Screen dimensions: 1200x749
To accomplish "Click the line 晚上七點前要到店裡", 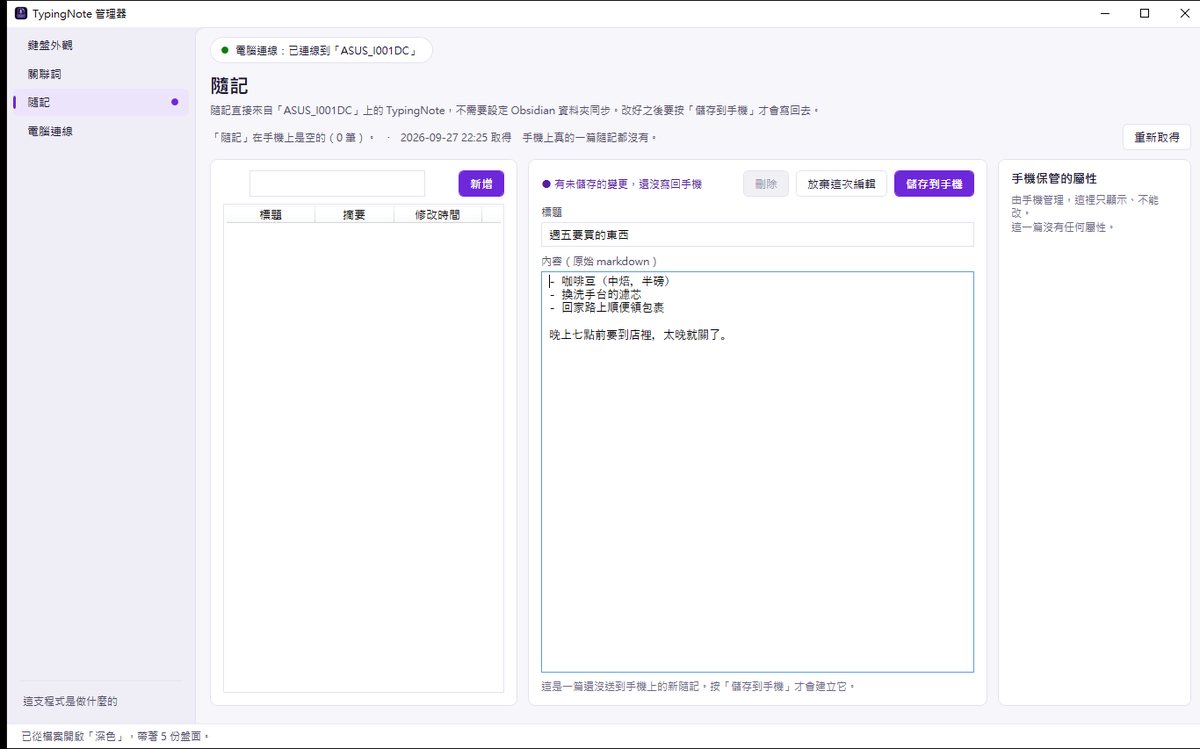I will (x=639, y=335).
